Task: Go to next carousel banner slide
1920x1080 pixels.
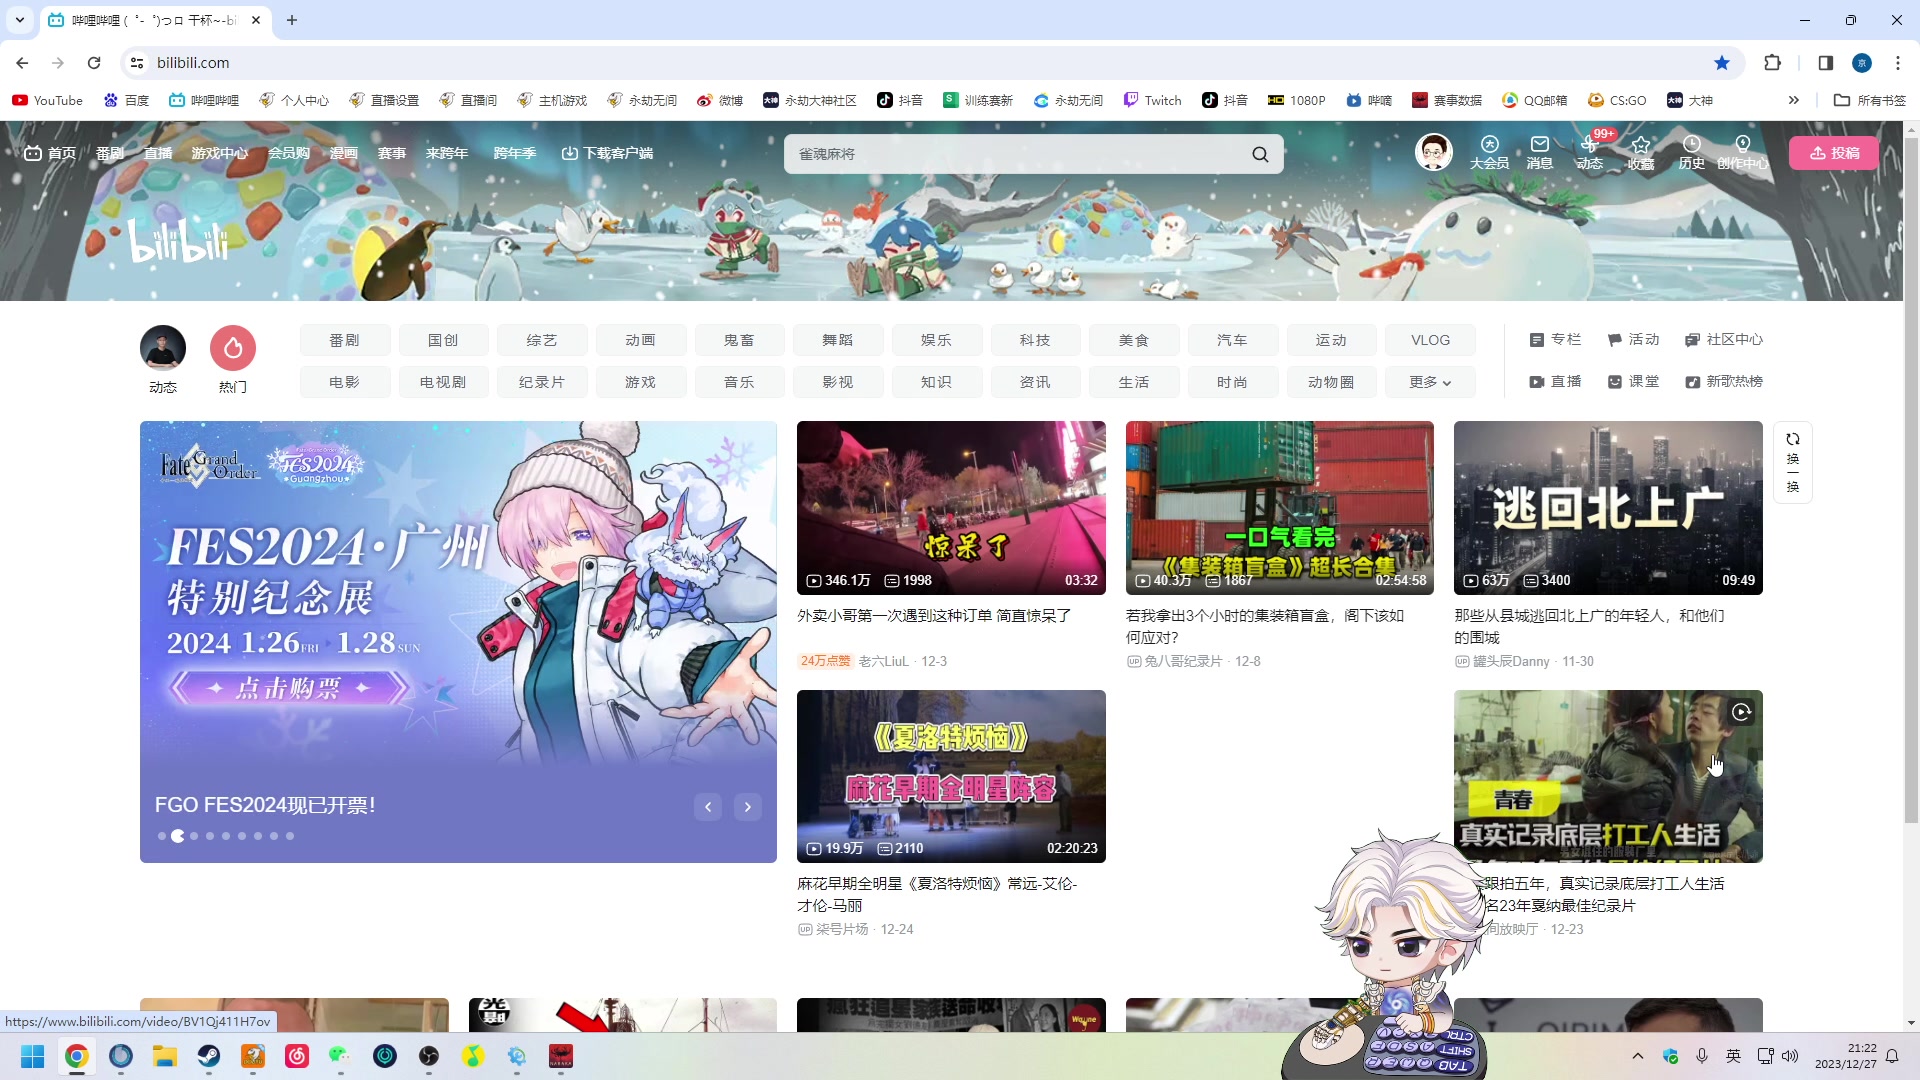Action: tap(747, 807)
